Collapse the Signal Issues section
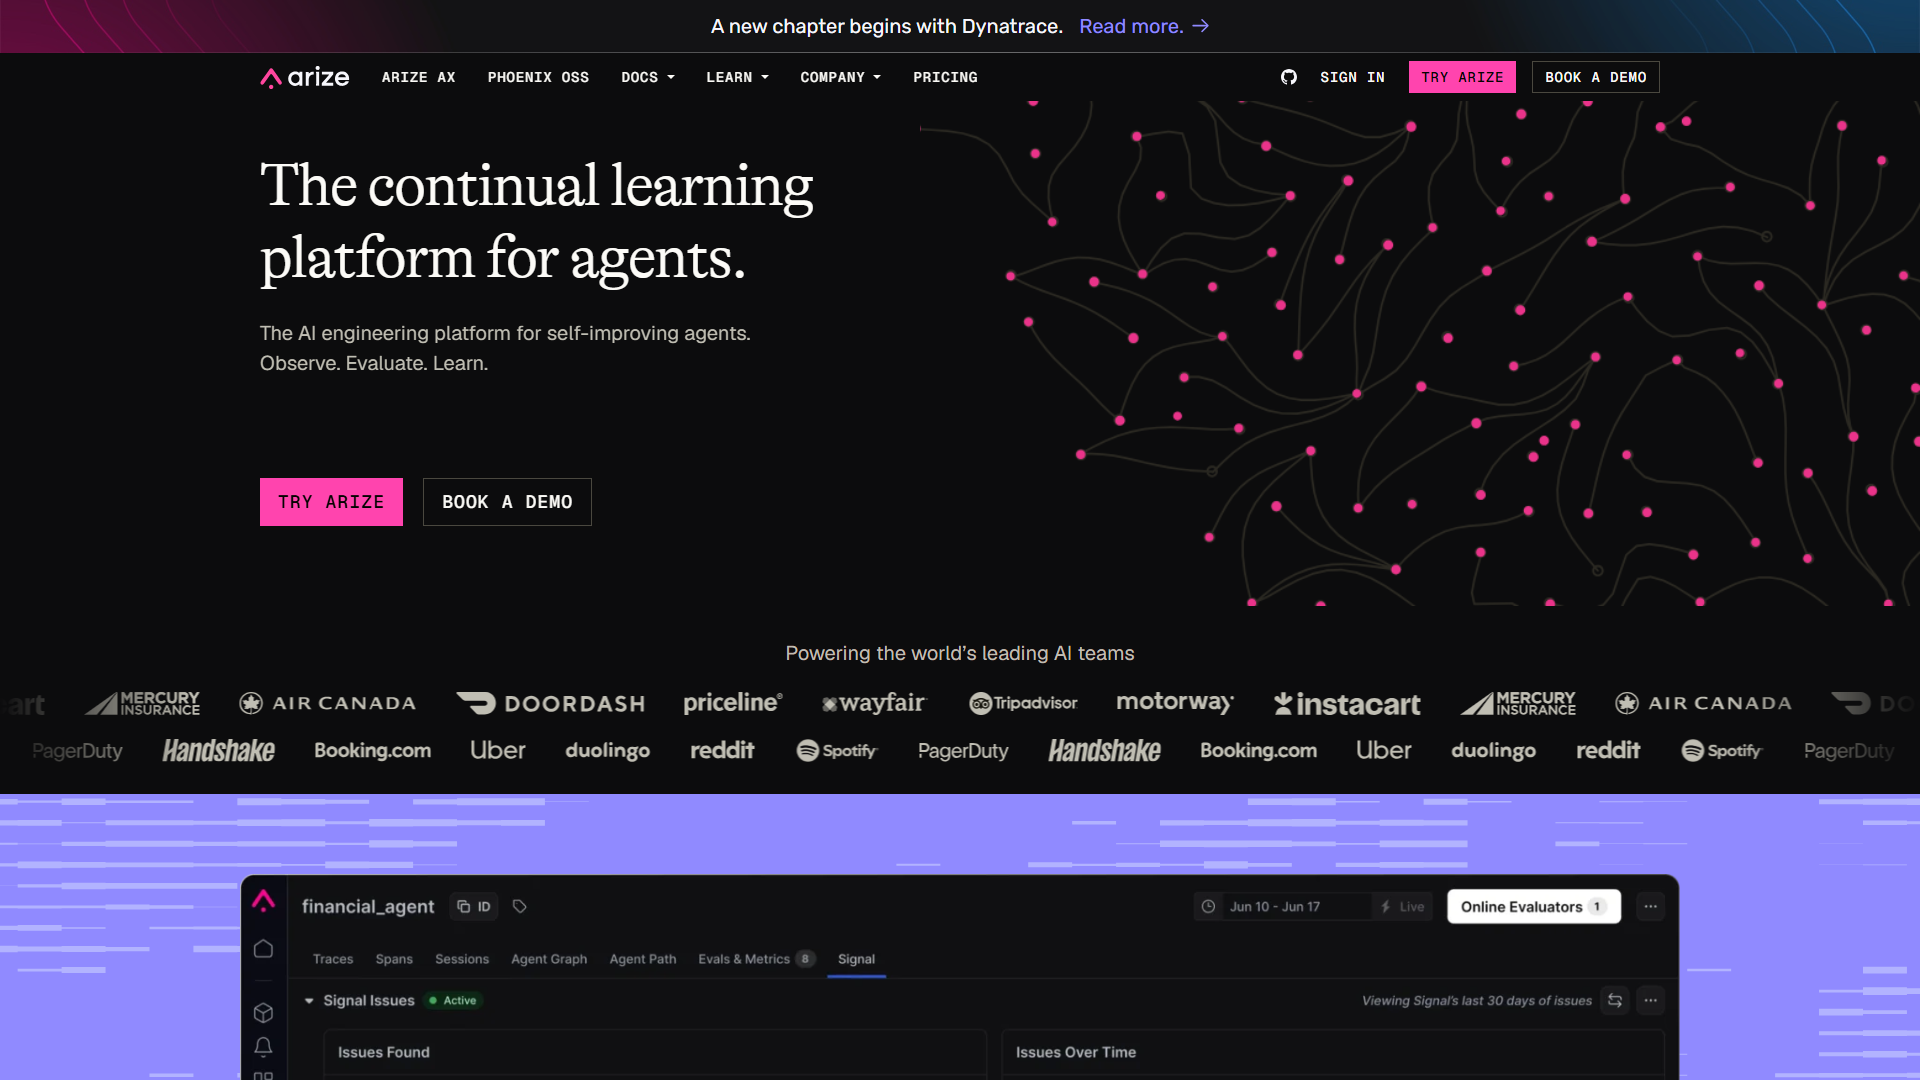 point(309,1000)
